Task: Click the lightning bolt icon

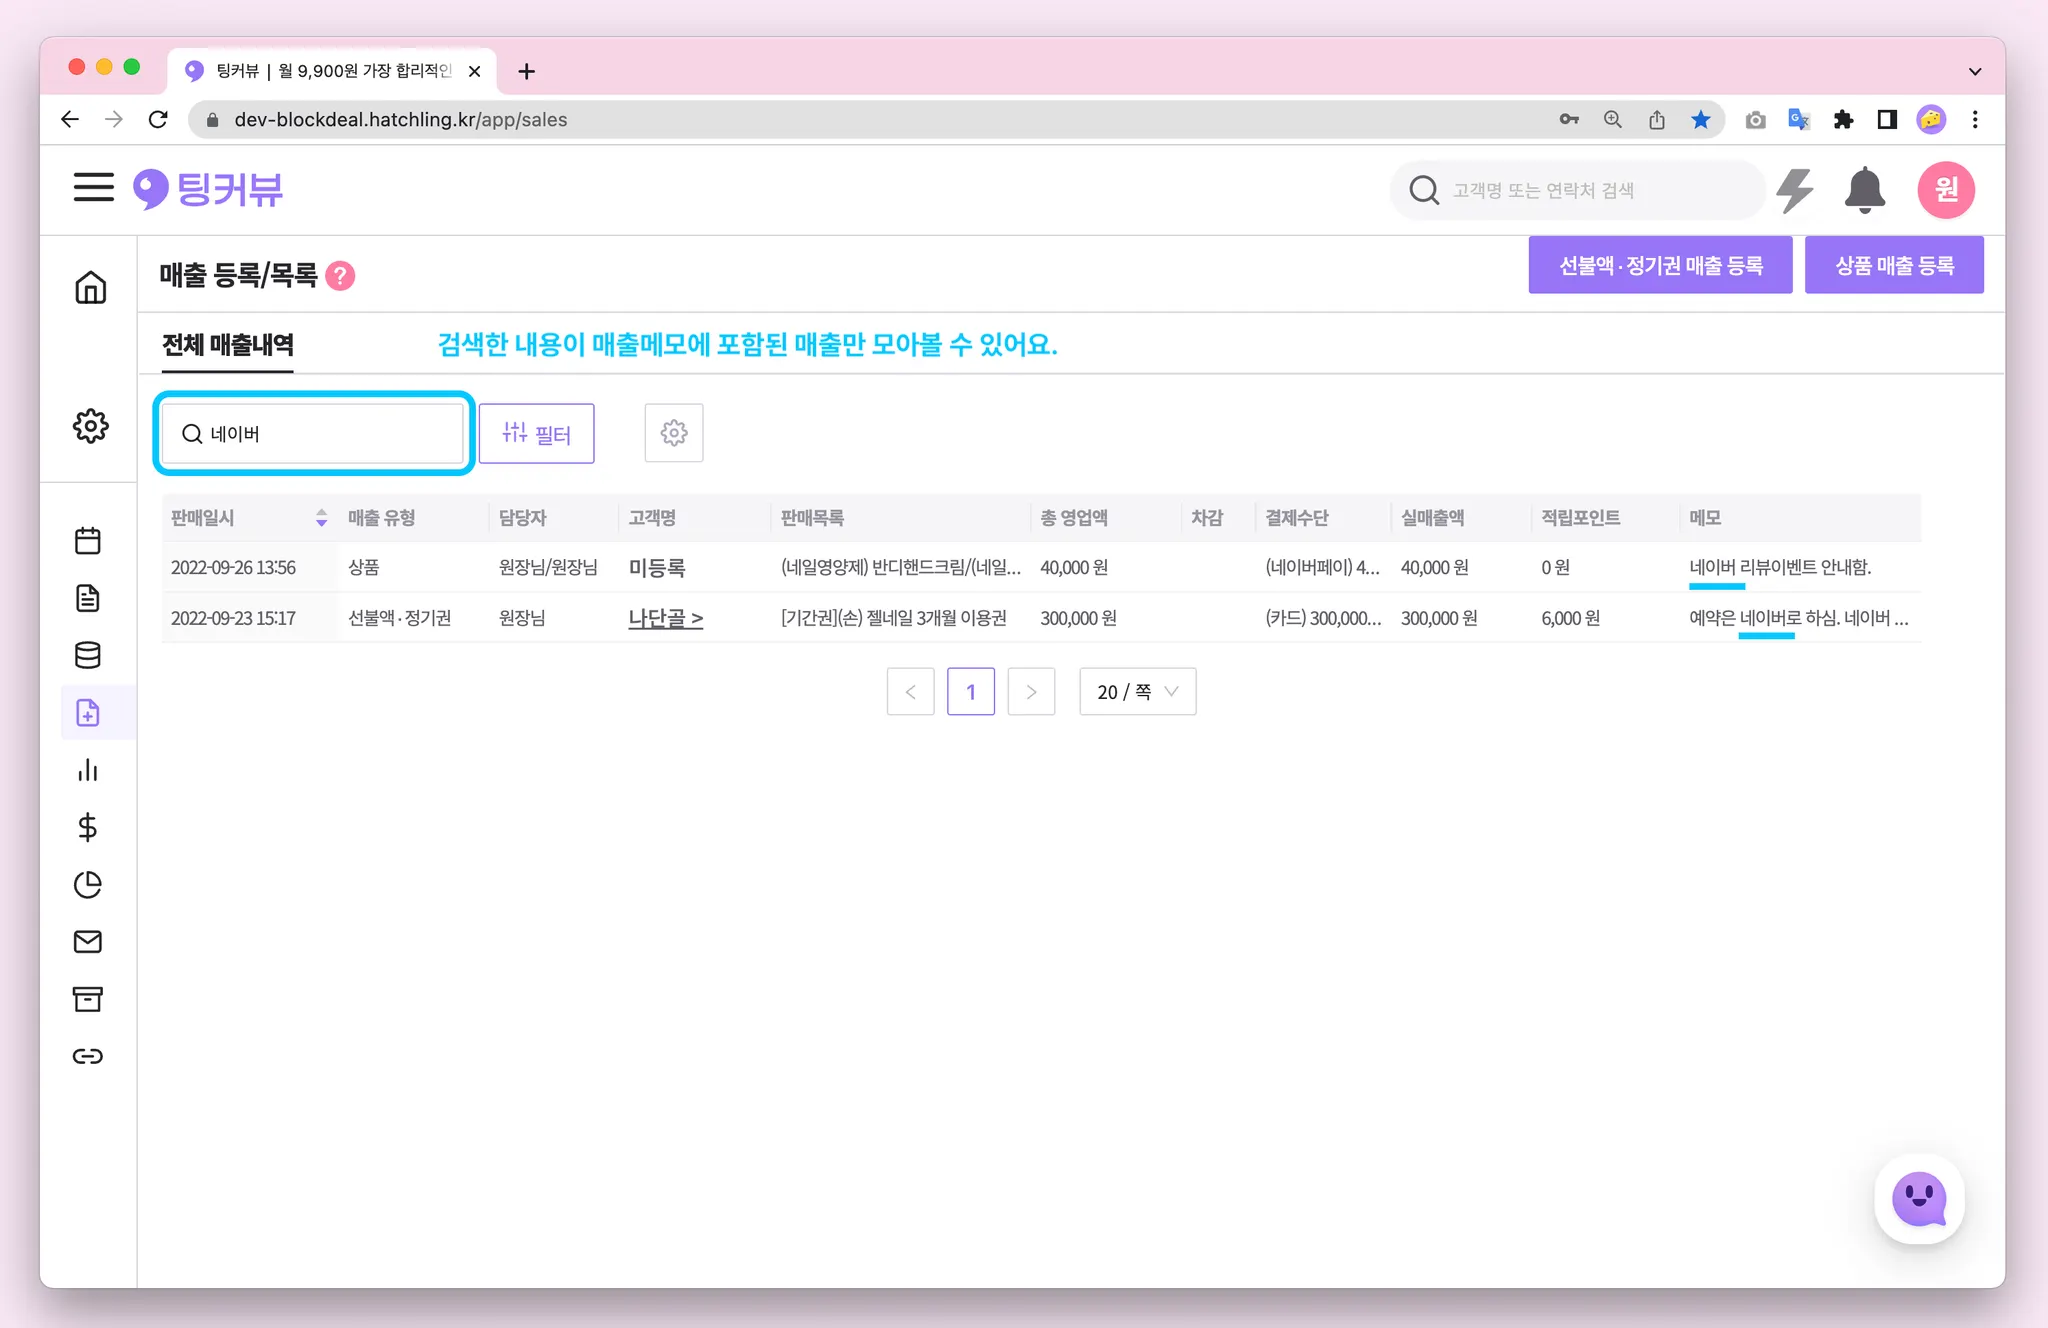Action: pos(1795,190)
